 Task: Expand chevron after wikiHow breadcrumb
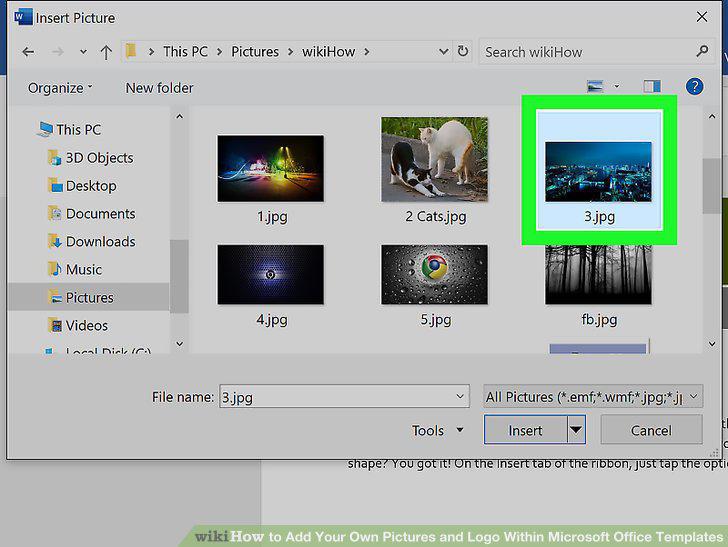pyautogui.click(x=367, y=52)
